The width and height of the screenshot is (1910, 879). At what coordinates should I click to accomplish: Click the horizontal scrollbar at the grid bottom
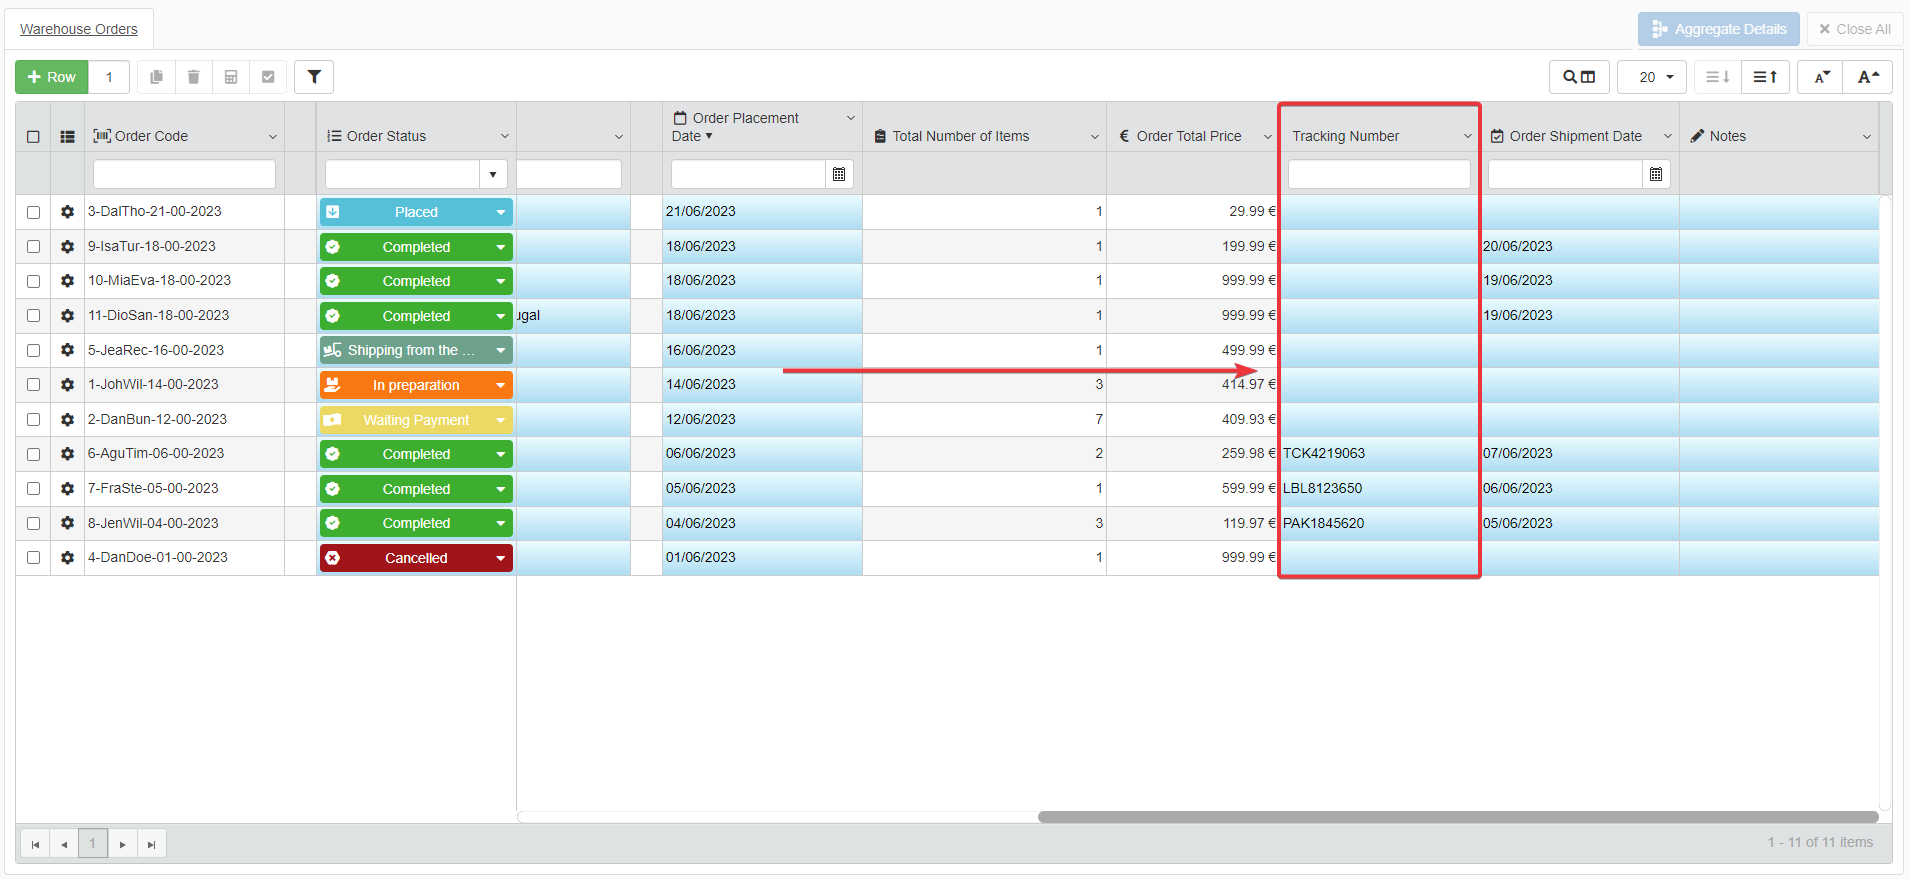point(1457,817)
